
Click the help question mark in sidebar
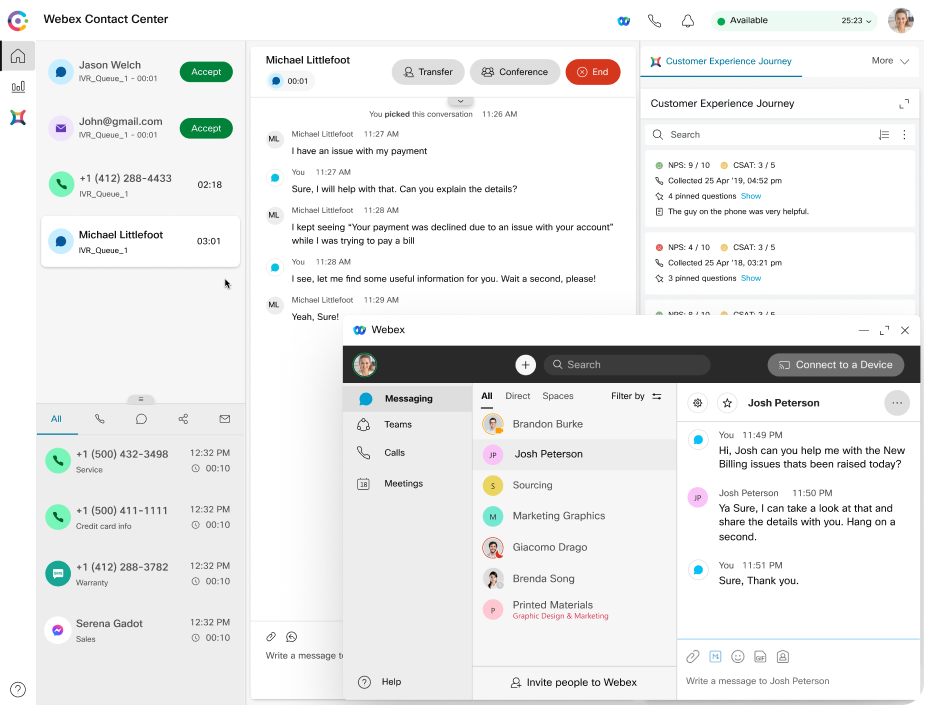(18, 689)
